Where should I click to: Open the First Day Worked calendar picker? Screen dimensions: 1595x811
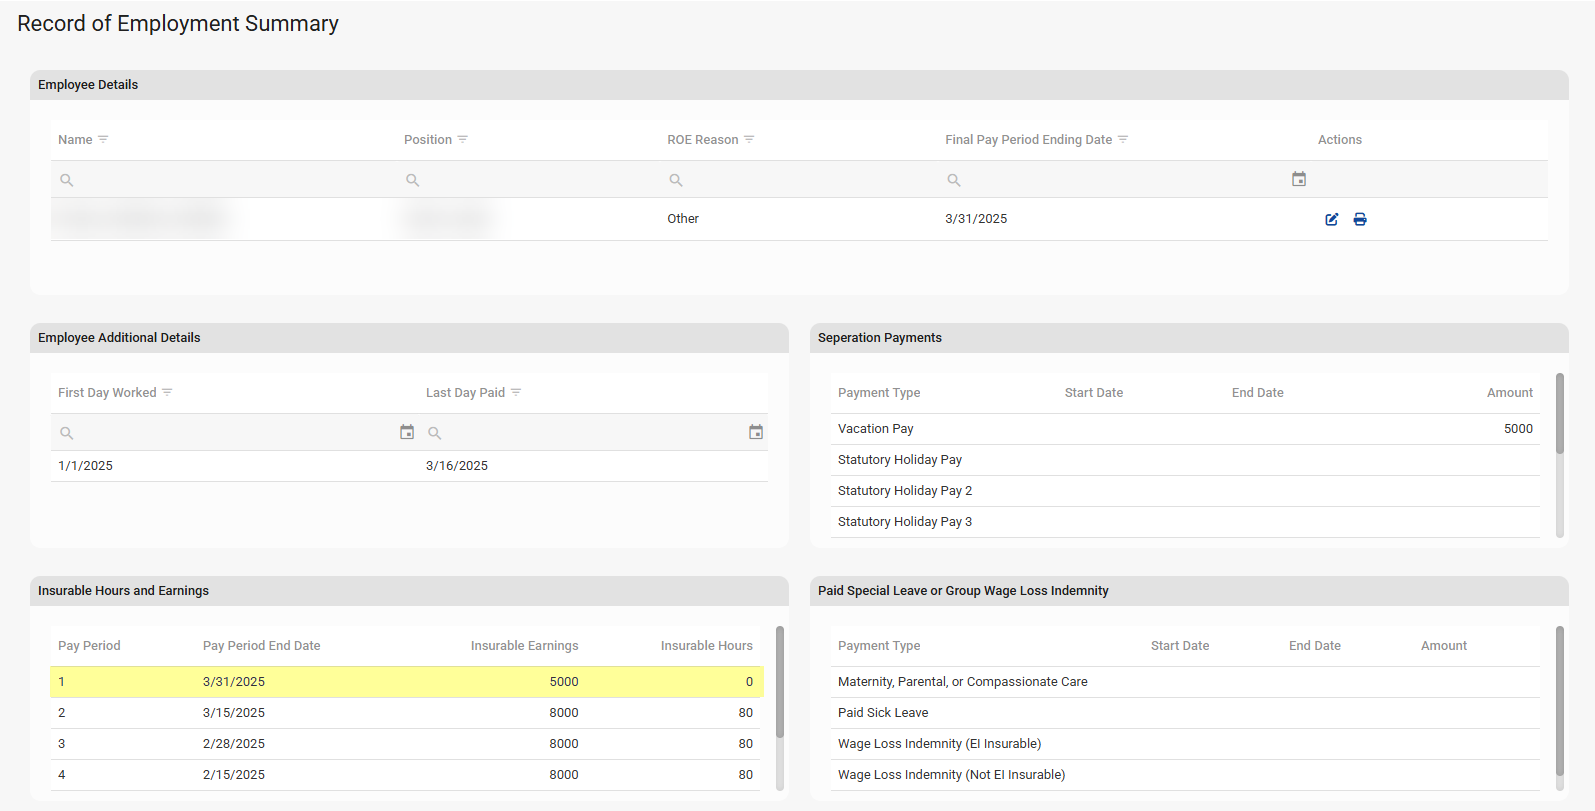pos(407,432)
